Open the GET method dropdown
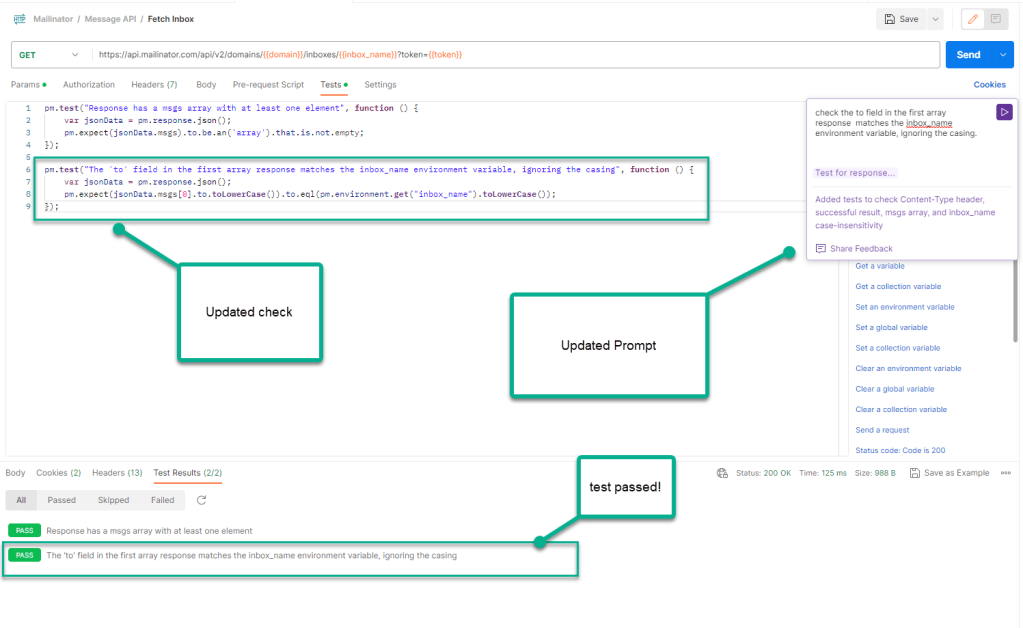Image resolution: width=1023 pixels, height=628 pixels. 48,54
